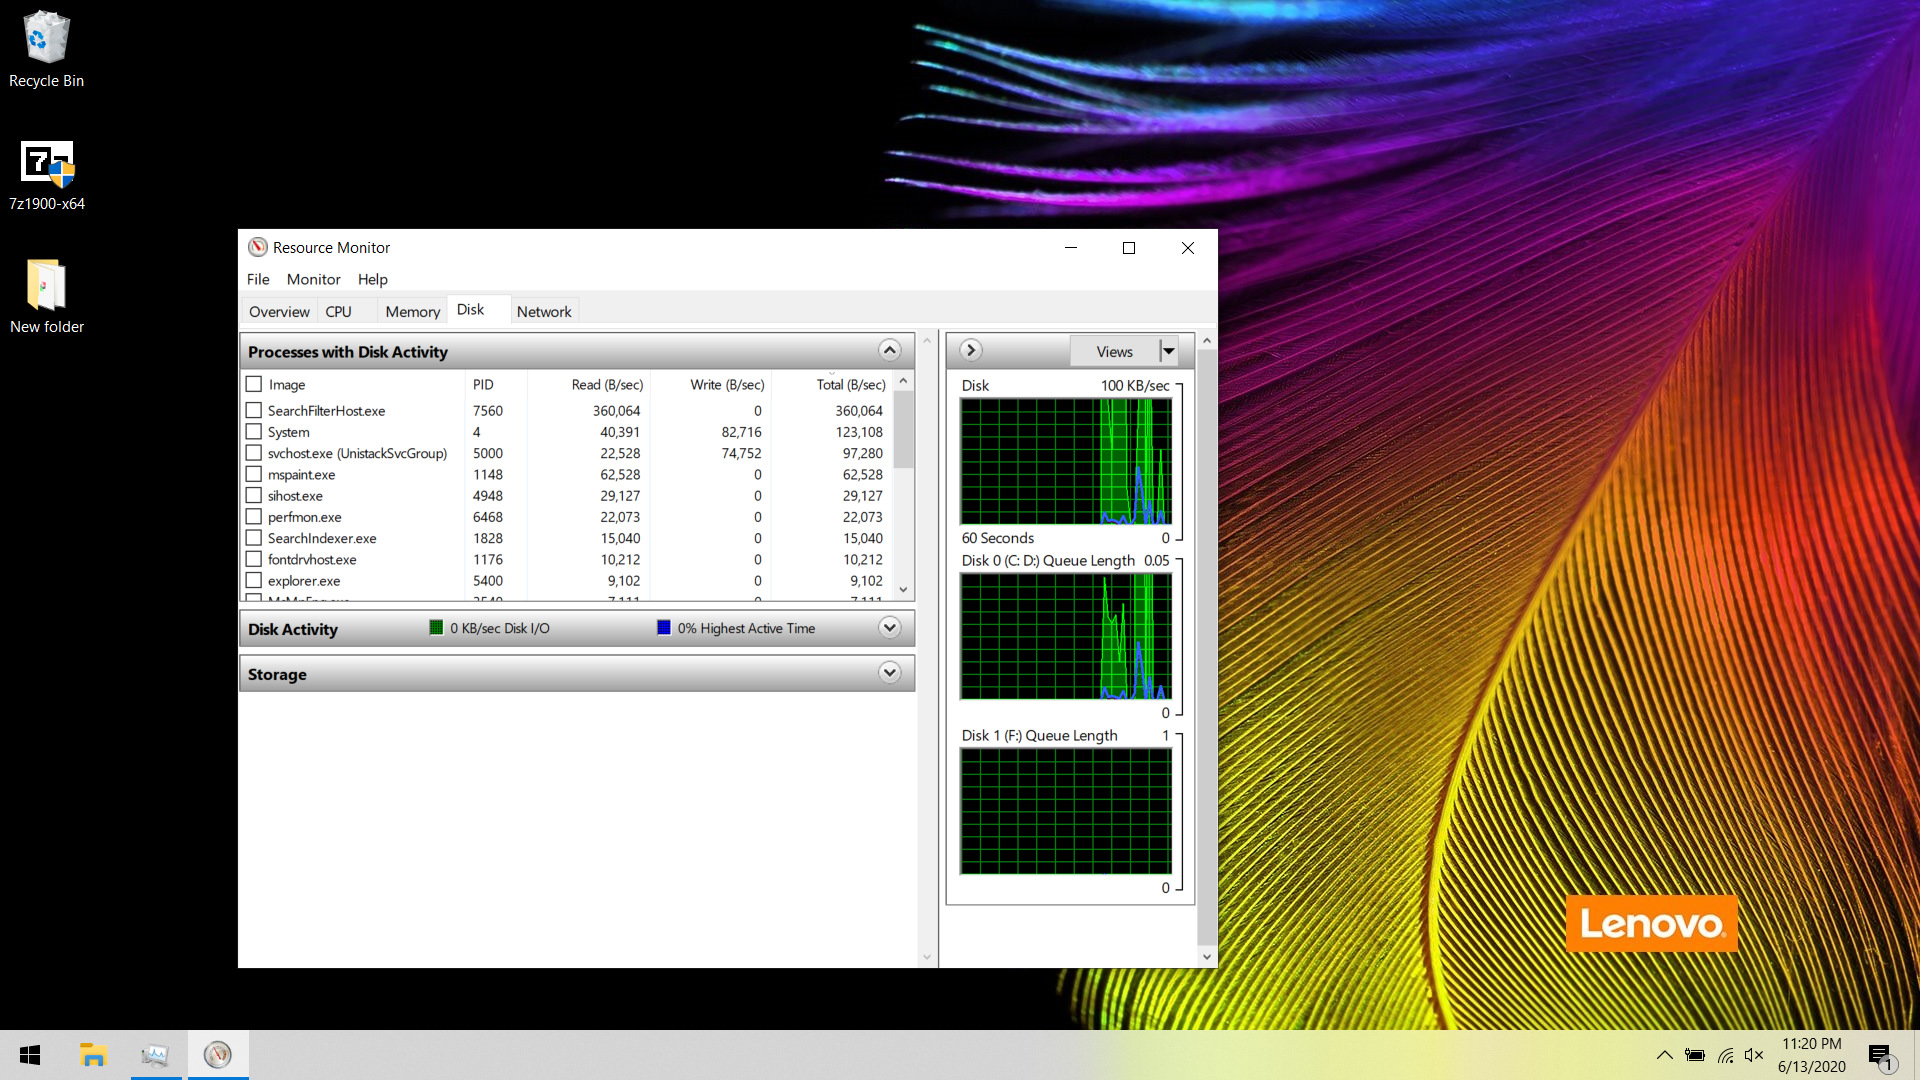
Task: Select the mspaint.exe process name
Action: (x=301, y=475)
